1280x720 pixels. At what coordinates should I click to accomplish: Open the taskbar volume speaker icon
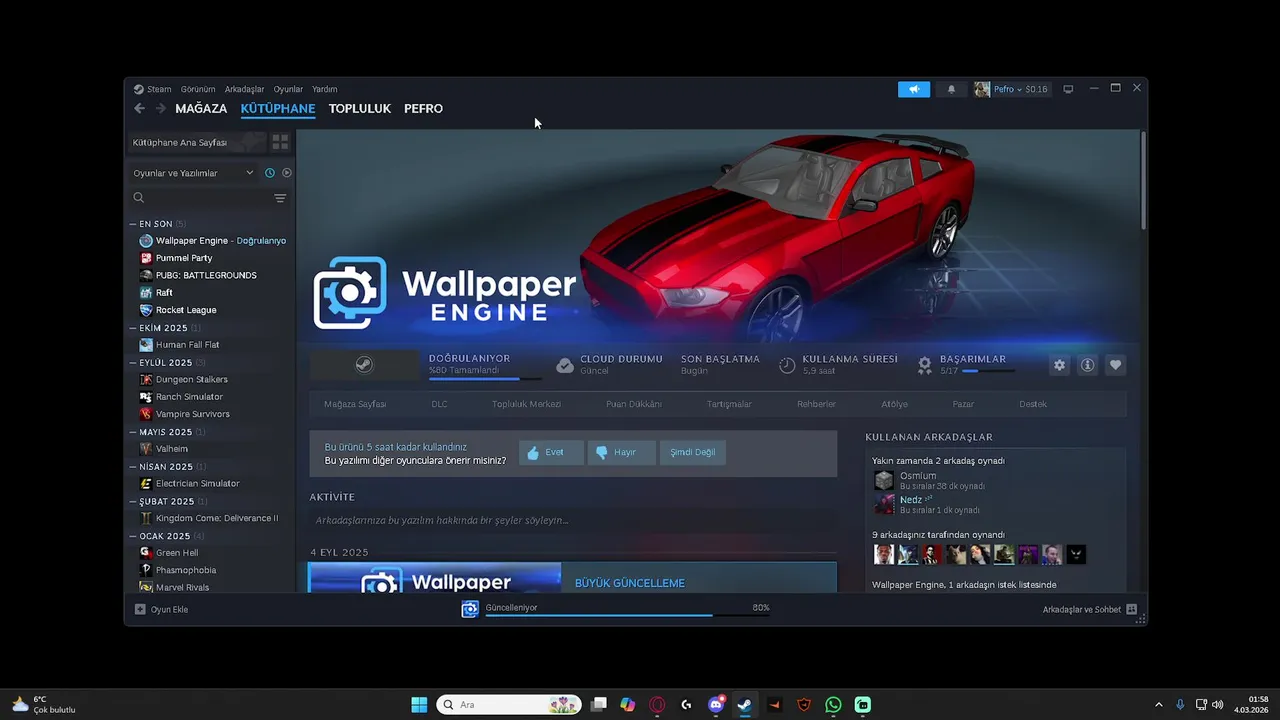tap(1218, 705)
